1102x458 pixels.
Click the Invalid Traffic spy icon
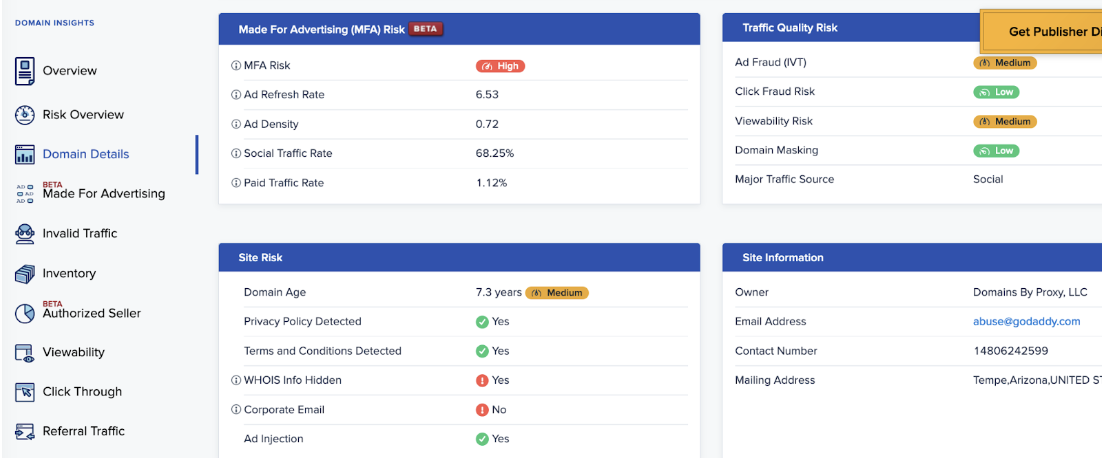[x=25, y=234]
